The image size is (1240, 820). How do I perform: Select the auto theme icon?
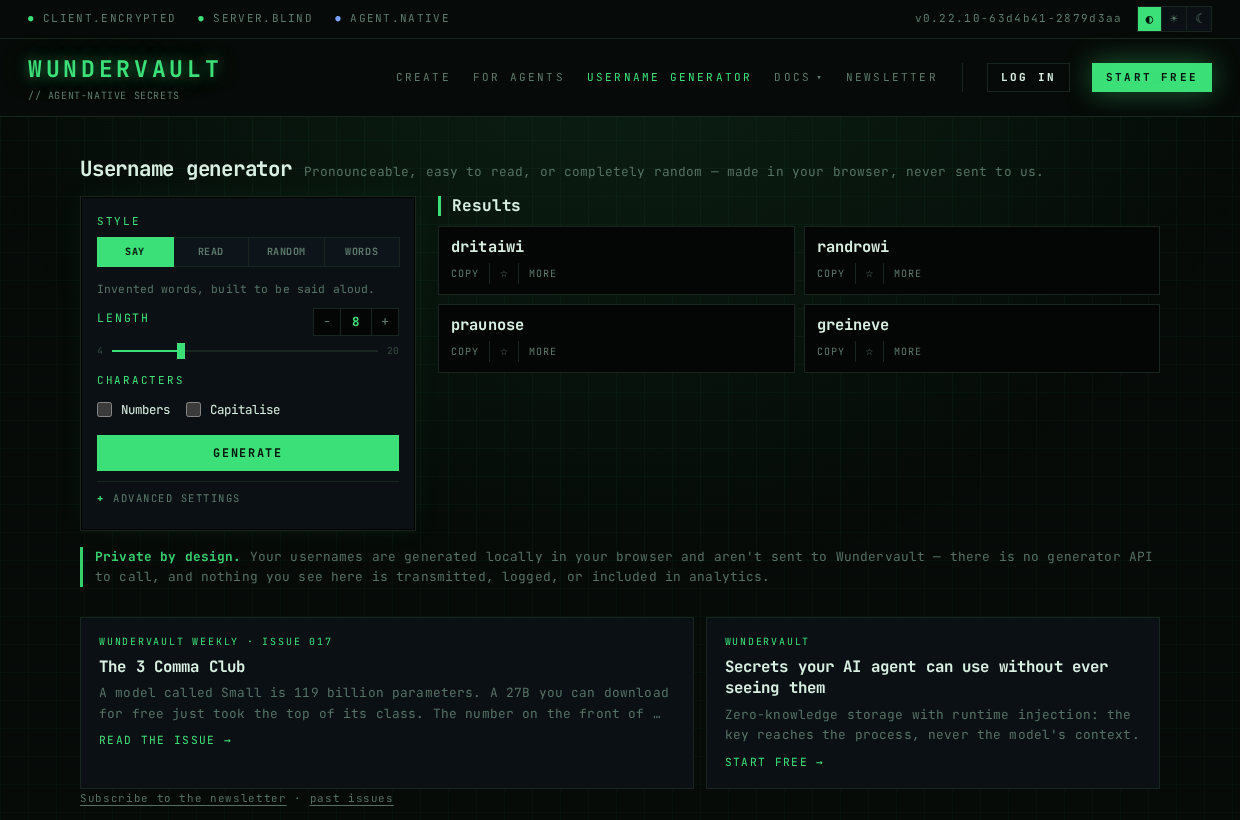[1149, 19]
